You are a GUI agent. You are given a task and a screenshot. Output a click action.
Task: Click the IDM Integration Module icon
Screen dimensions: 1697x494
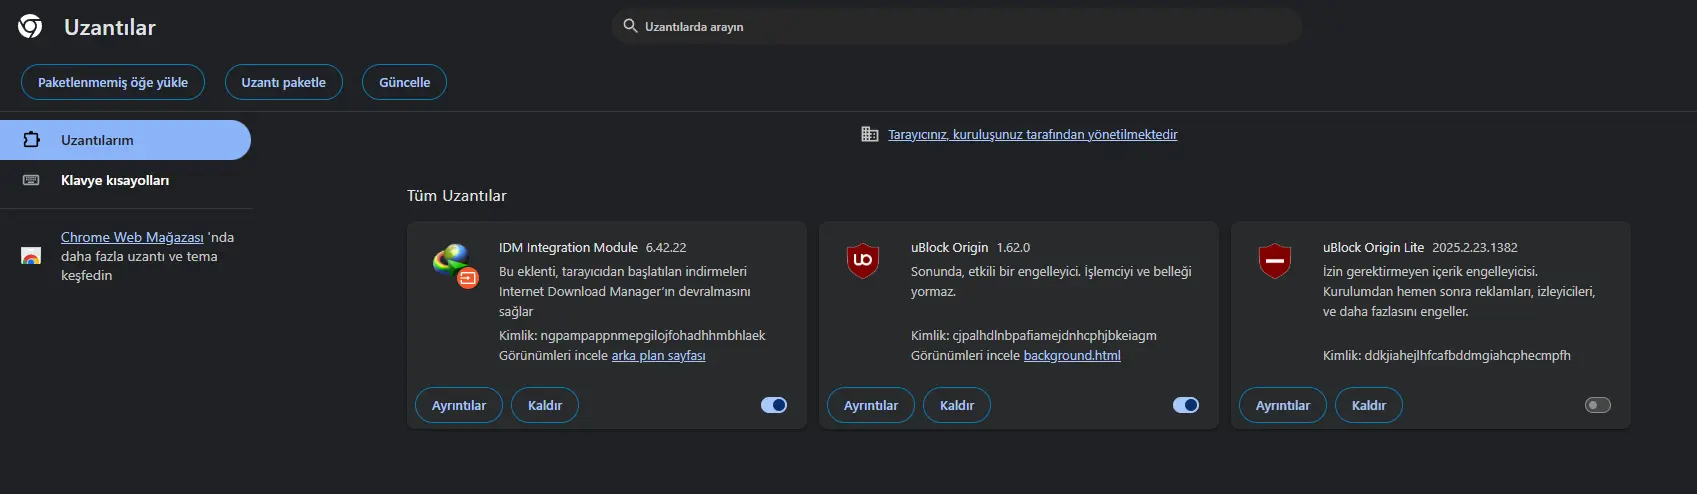(455, 265)
